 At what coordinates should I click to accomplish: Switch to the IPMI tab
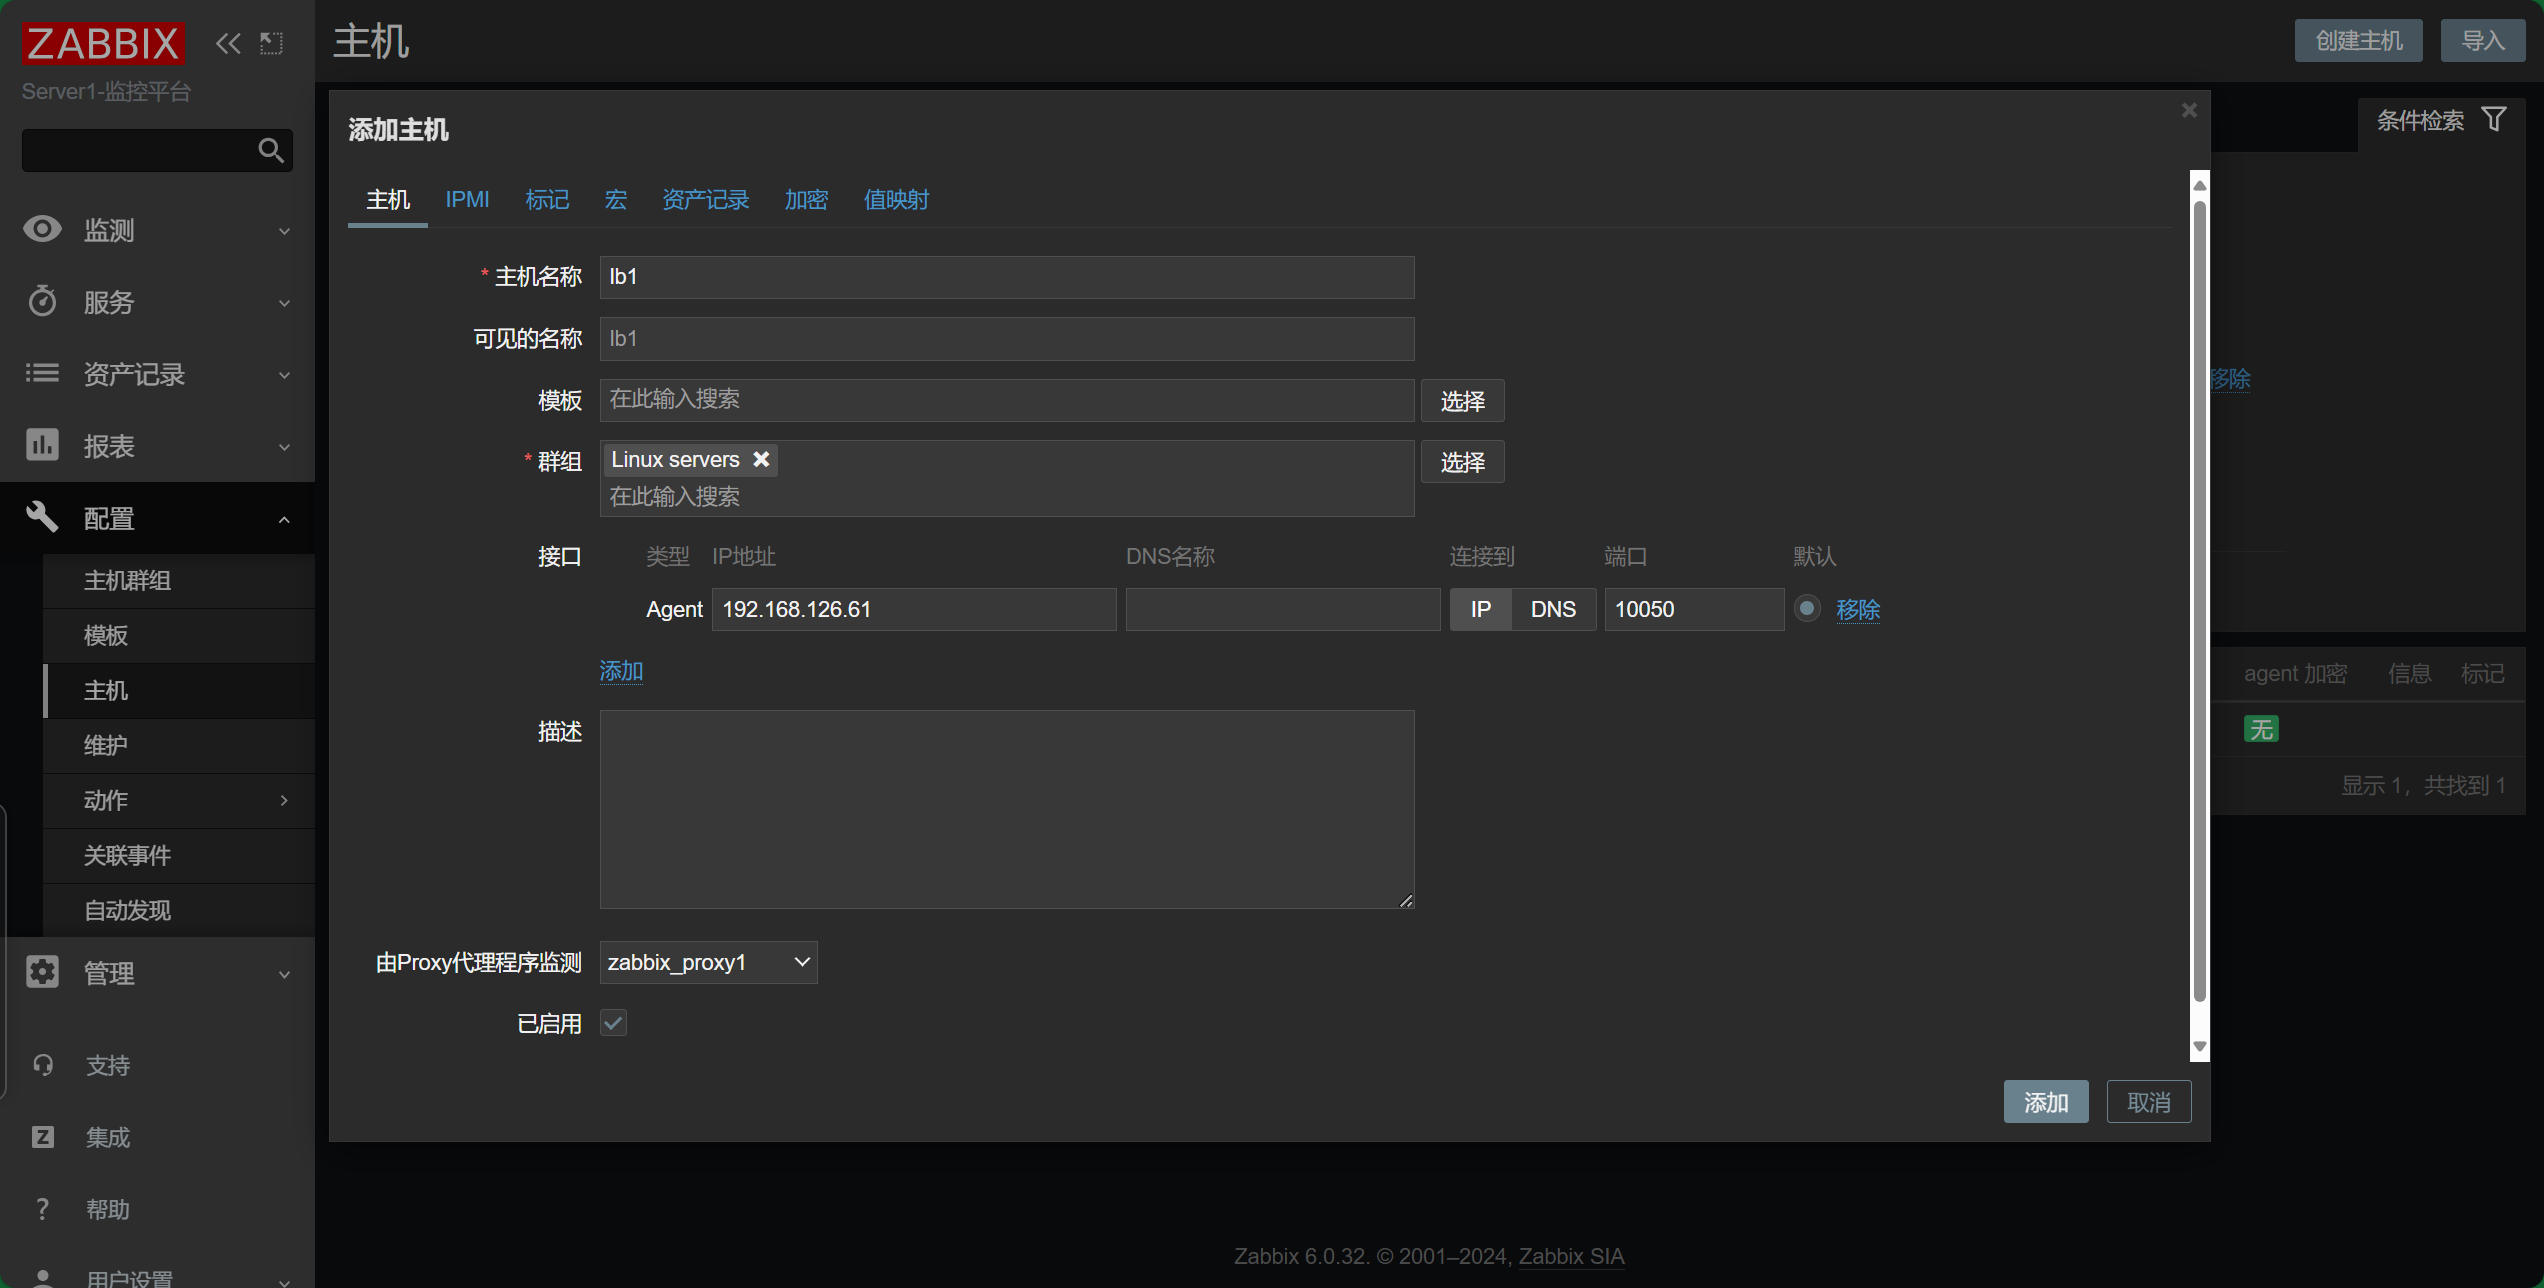tap(467, 200)
